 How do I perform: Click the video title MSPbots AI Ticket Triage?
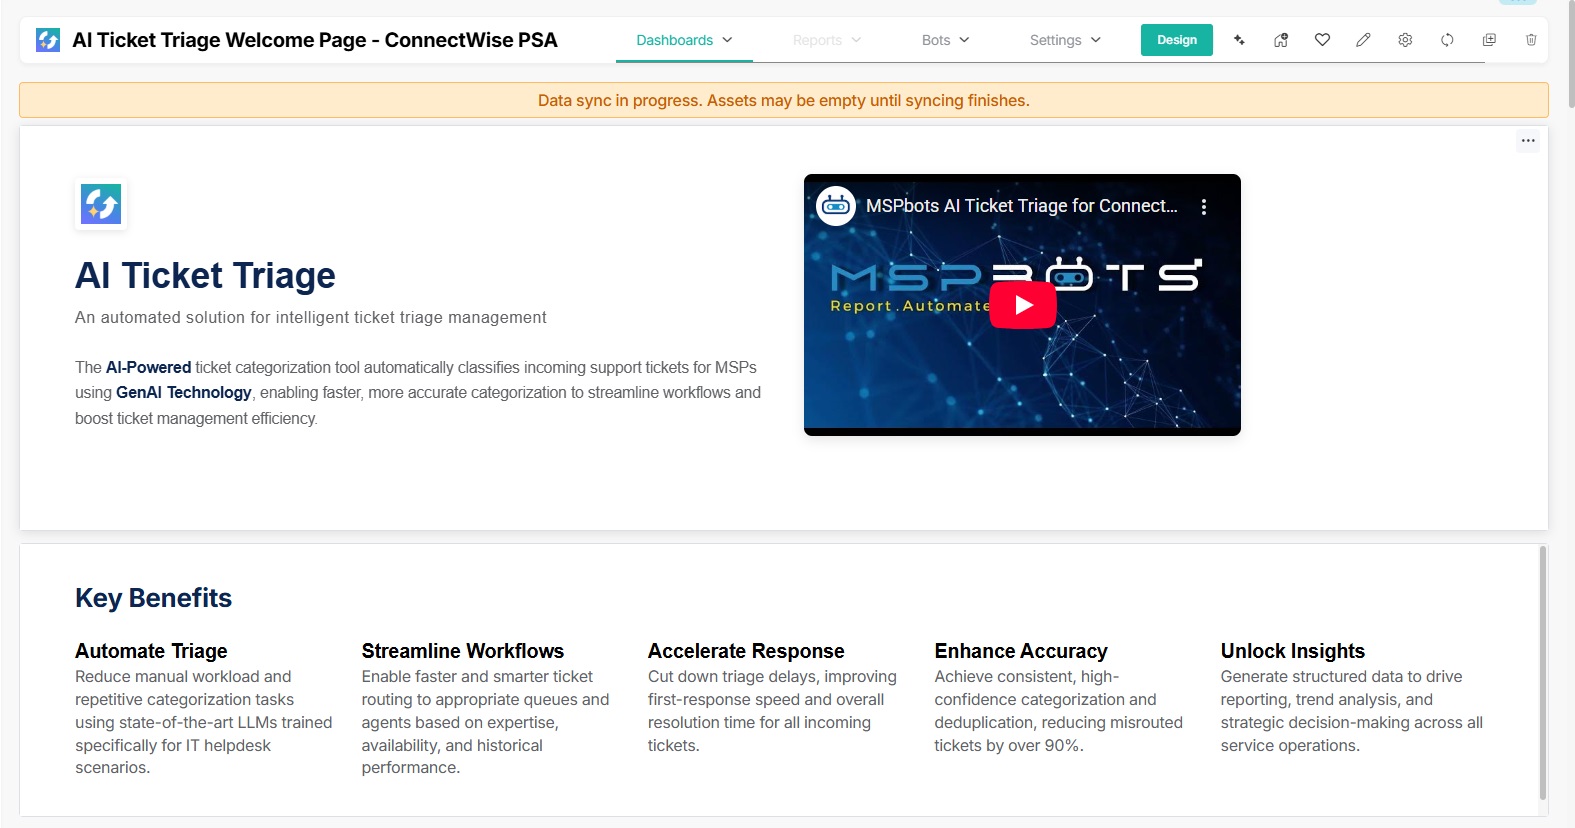click(x=1020, y=206)
